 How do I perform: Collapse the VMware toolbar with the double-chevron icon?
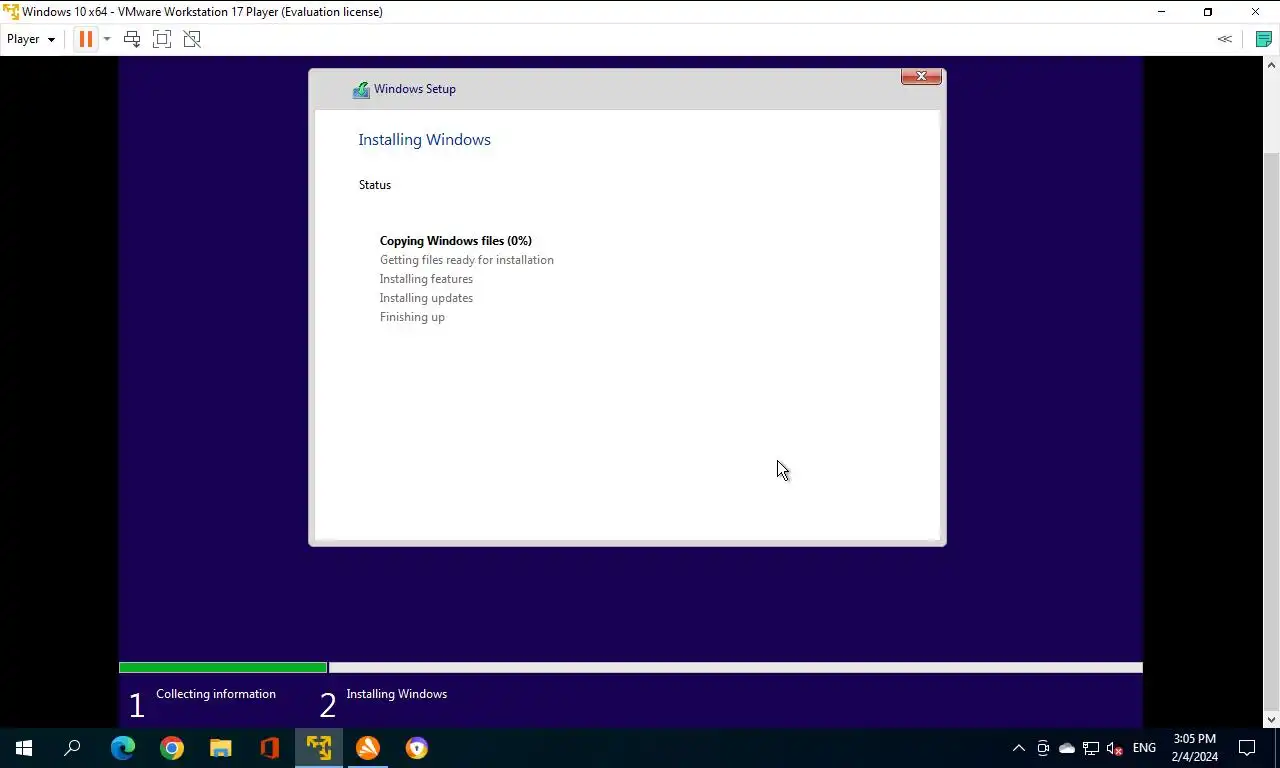(1224, 39)
